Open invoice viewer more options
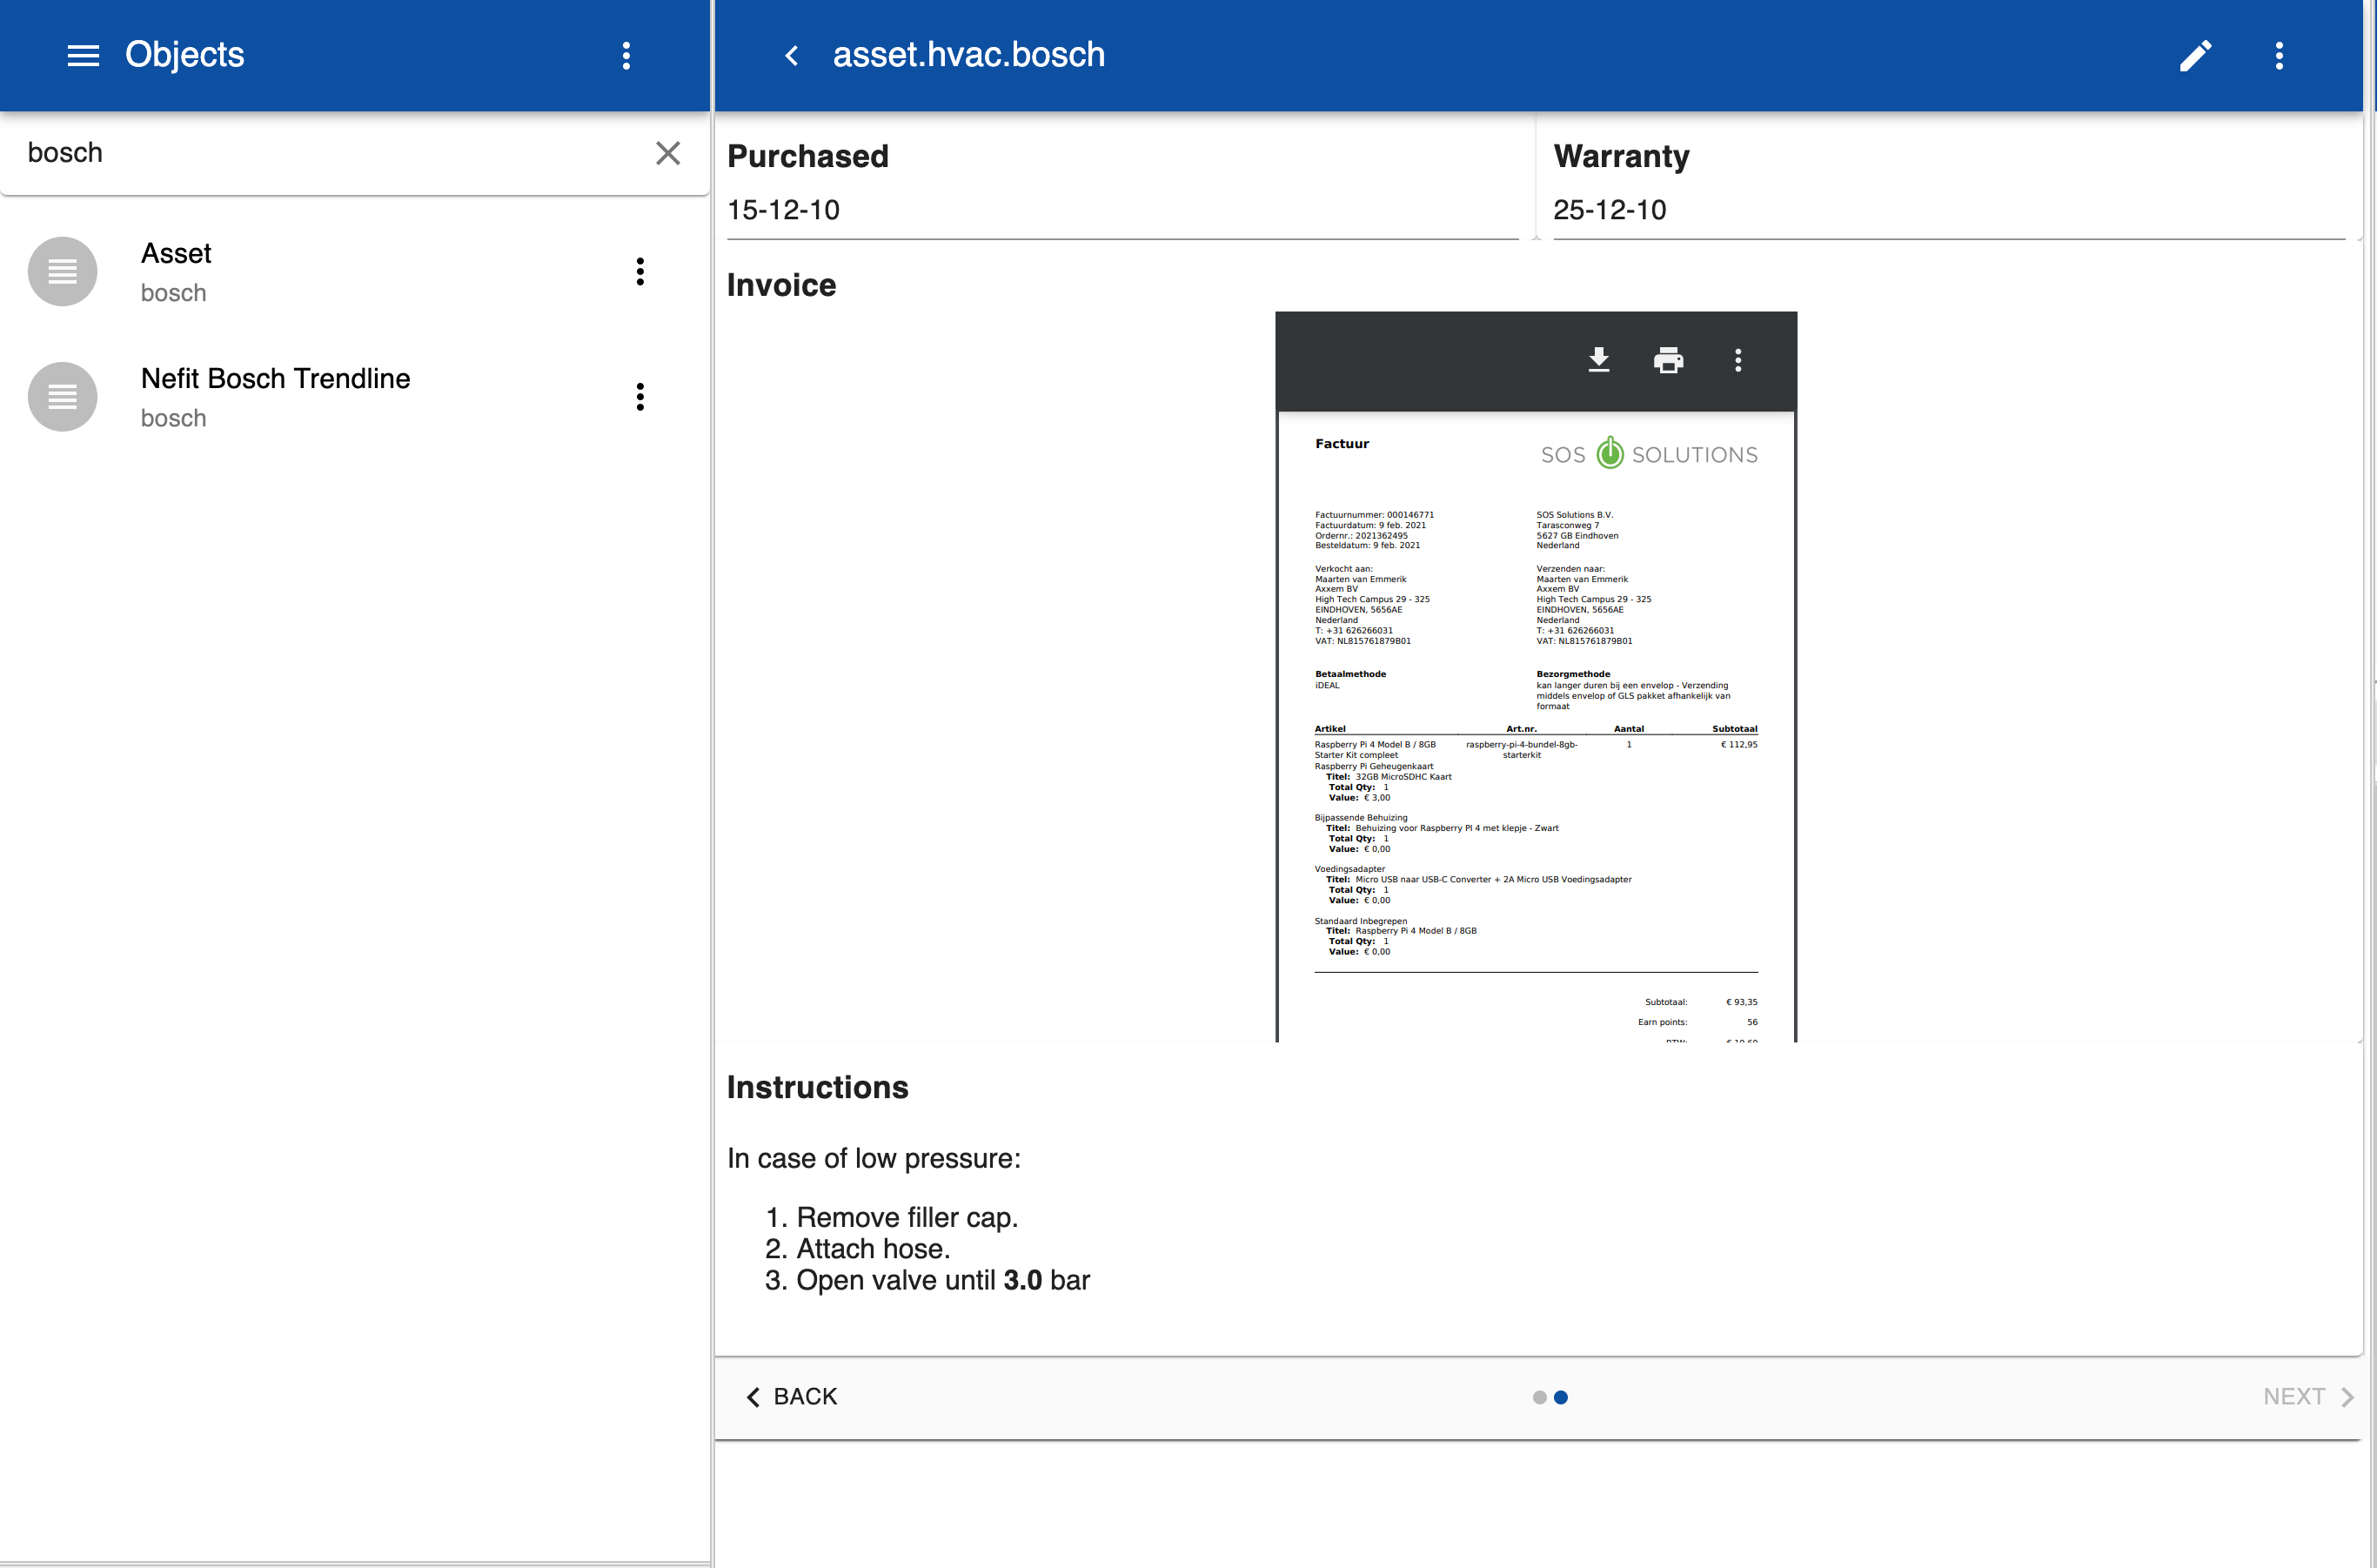This screenshot has width=2377, height=1568. tap(1738, 360)
